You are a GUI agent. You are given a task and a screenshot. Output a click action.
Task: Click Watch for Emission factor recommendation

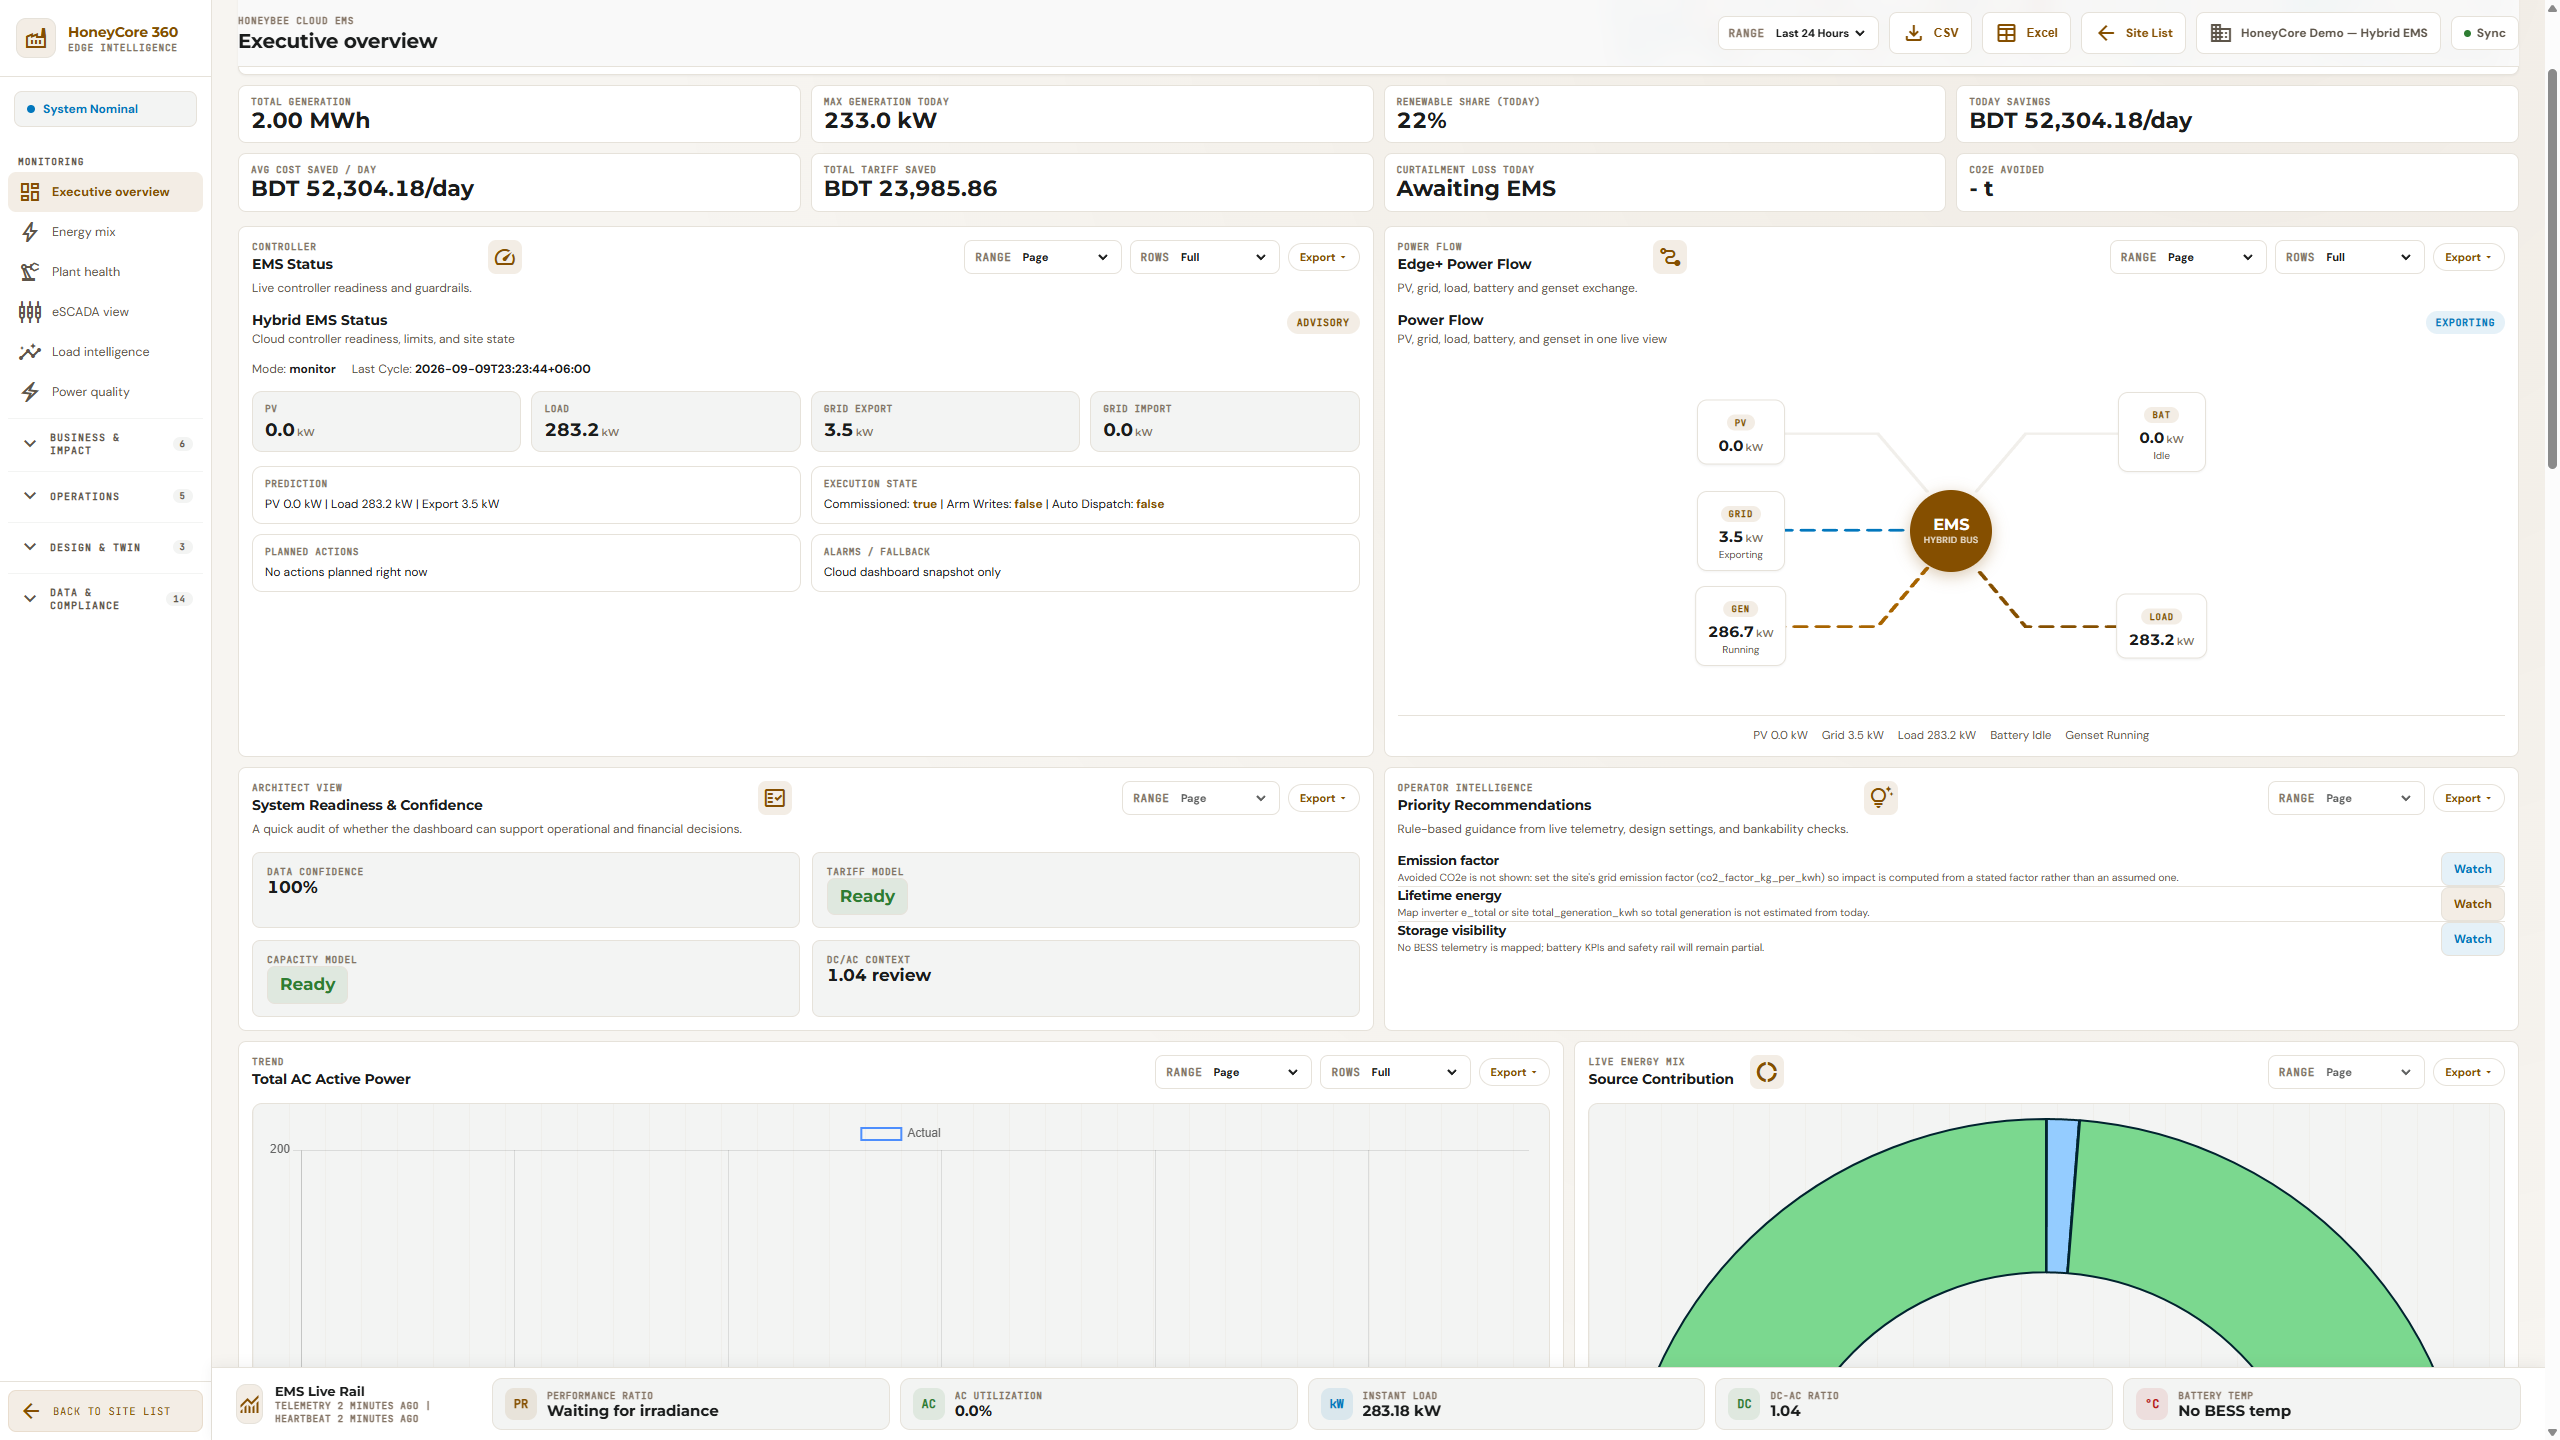[2472, 869]
